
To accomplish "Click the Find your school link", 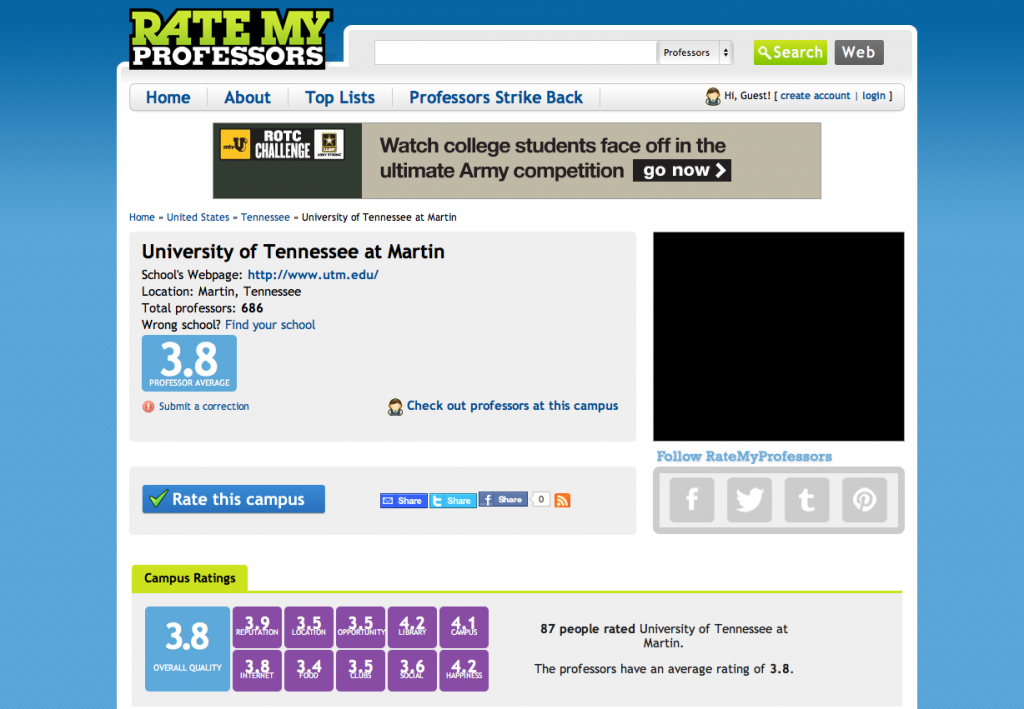I will click(270, 325).
